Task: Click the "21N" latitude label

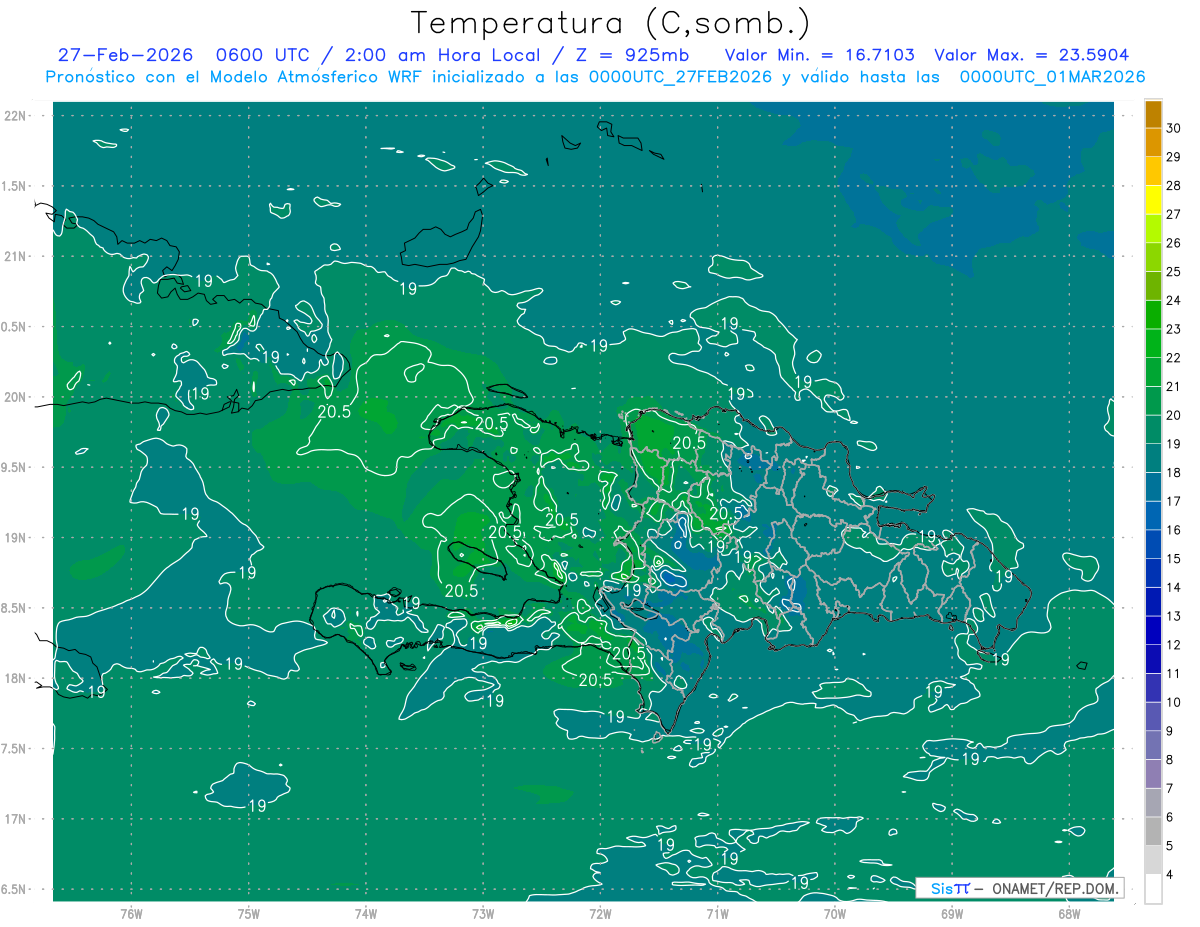Action: pyautogui.click(x=16, y=256)
